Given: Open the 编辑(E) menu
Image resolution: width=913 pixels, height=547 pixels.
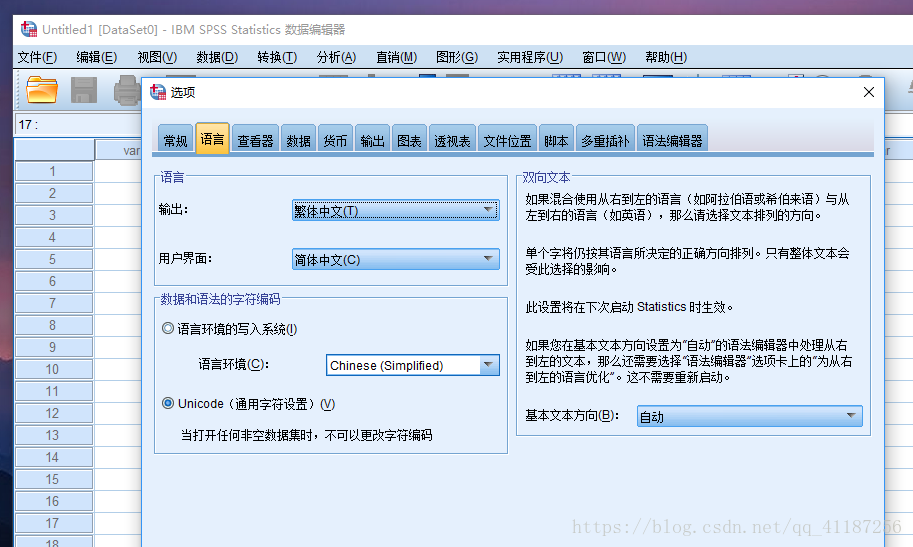Looking at the screenshot, I should pyautogui.click(x=97, y=57).
